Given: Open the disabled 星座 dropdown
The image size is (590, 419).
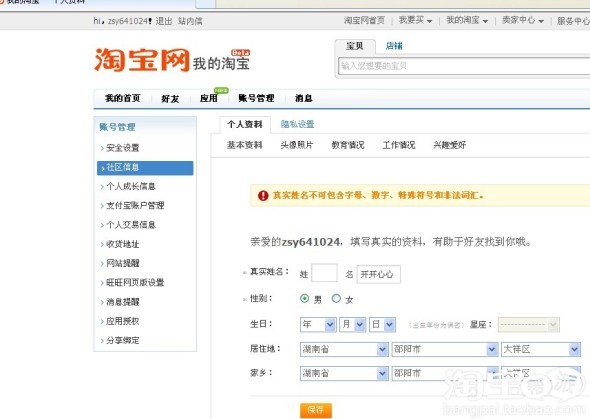Looking at the screenshot, I should [528, 325].
